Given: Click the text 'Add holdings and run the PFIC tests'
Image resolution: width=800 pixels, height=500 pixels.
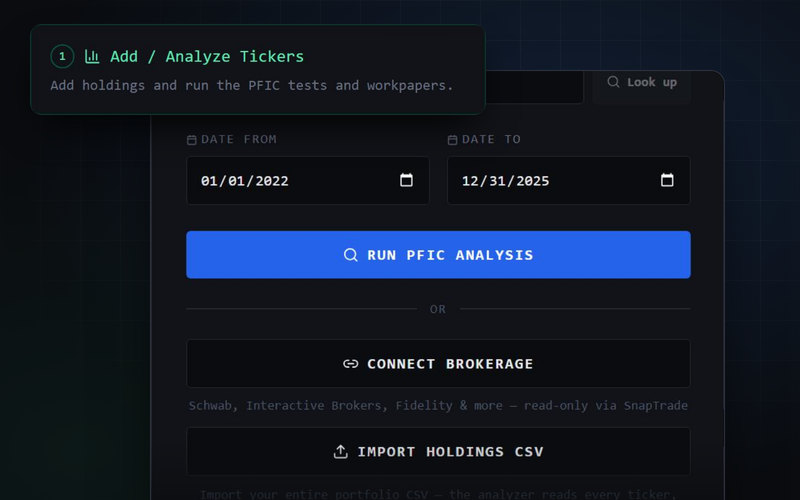Looking at the screenshot, I should [189, 85].
